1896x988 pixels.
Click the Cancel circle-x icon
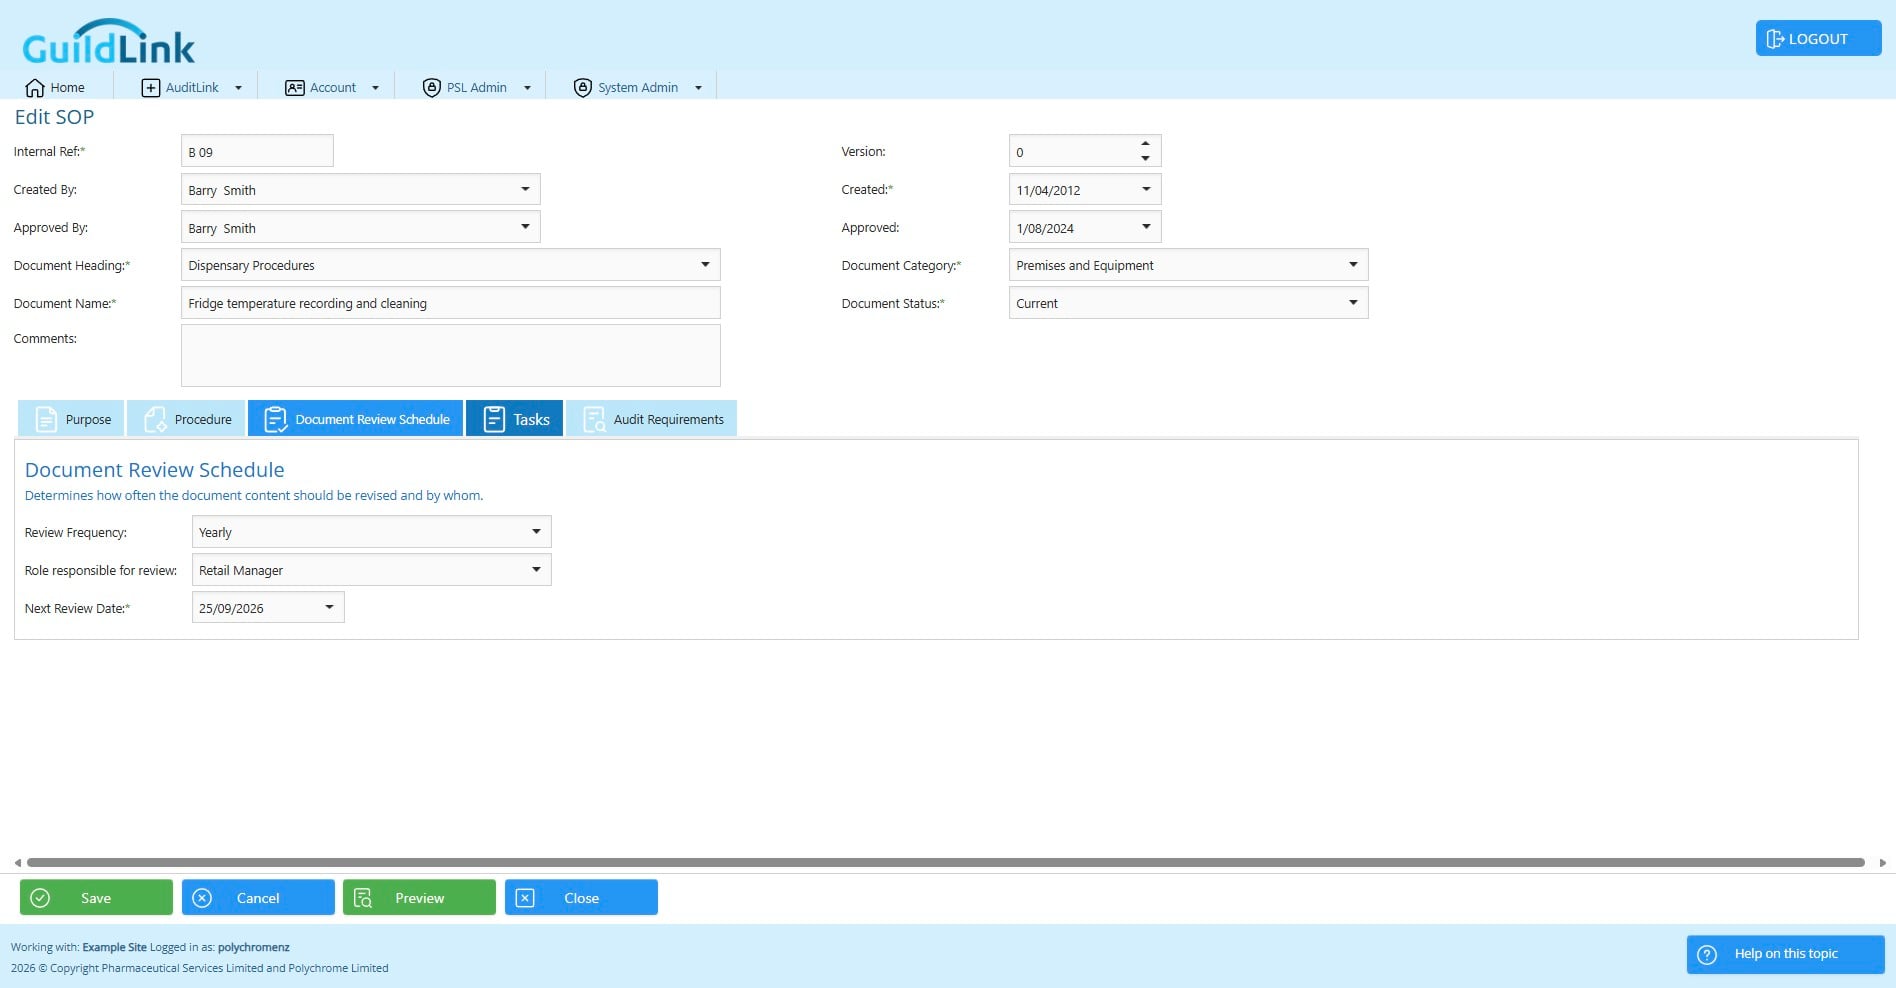point(202,898)
